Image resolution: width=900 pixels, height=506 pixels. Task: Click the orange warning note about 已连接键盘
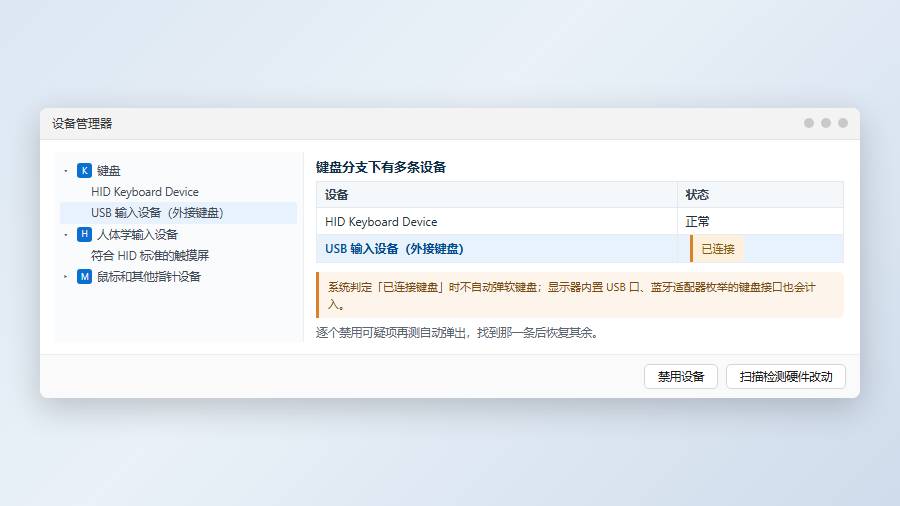click(580, 295)
